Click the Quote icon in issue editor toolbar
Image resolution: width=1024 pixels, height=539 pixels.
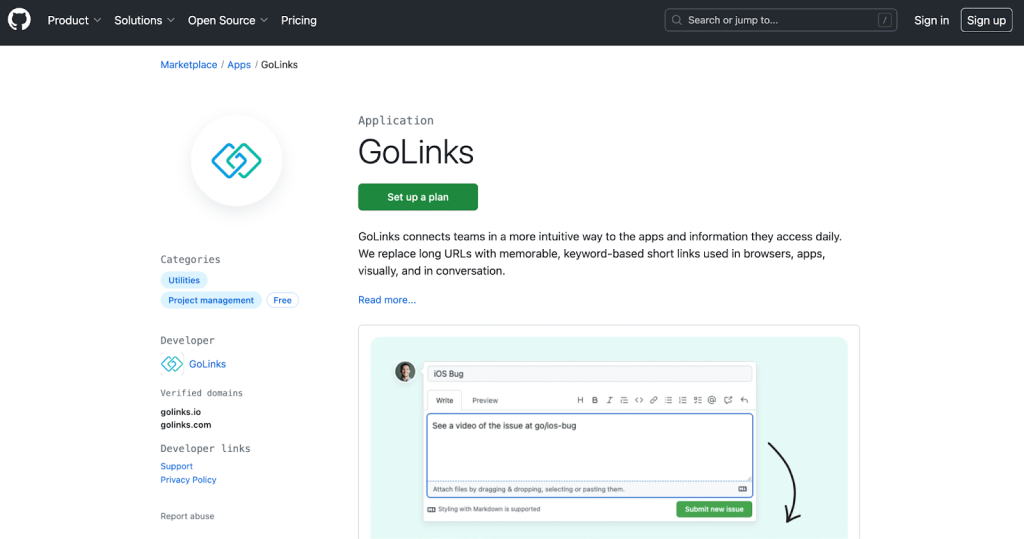[x=624, y=400]
